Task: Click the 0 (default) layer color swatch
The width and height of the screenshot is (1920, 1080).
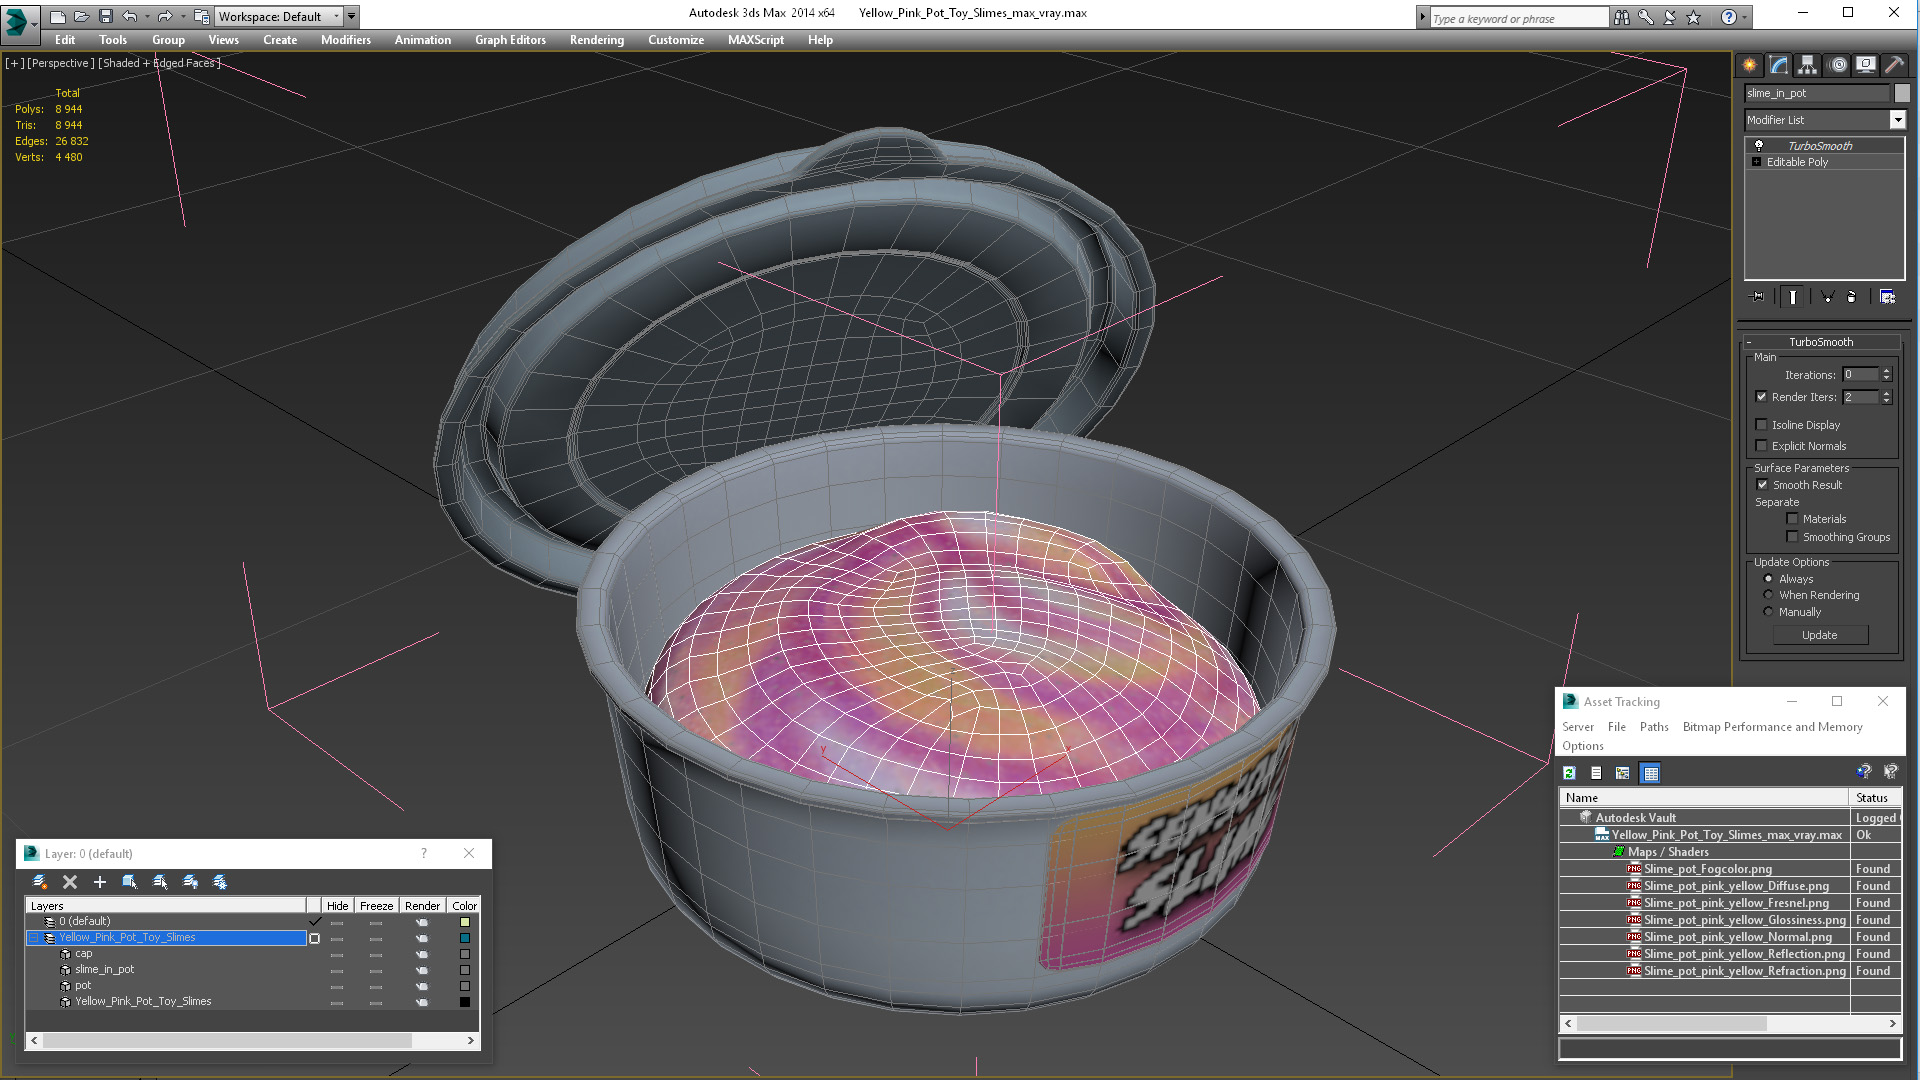Action: pos(464,922)
